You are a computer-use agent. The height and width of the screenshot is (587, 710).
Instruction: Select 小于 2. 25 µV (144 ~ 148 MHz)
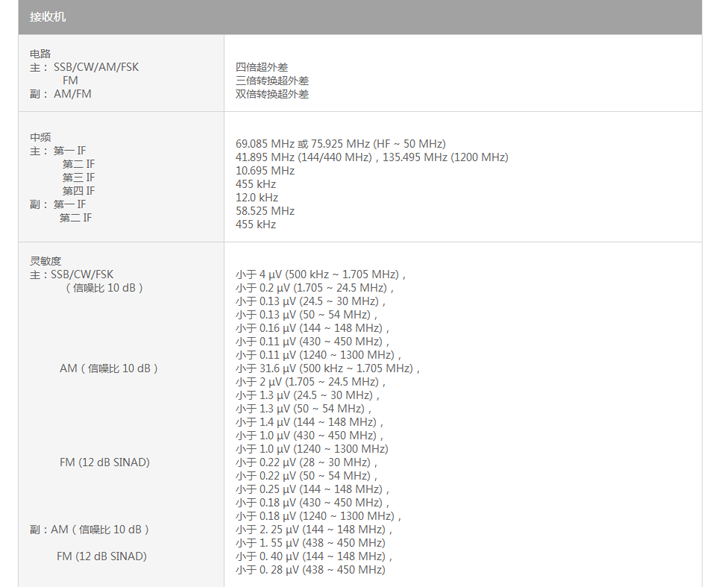point(314,529)
